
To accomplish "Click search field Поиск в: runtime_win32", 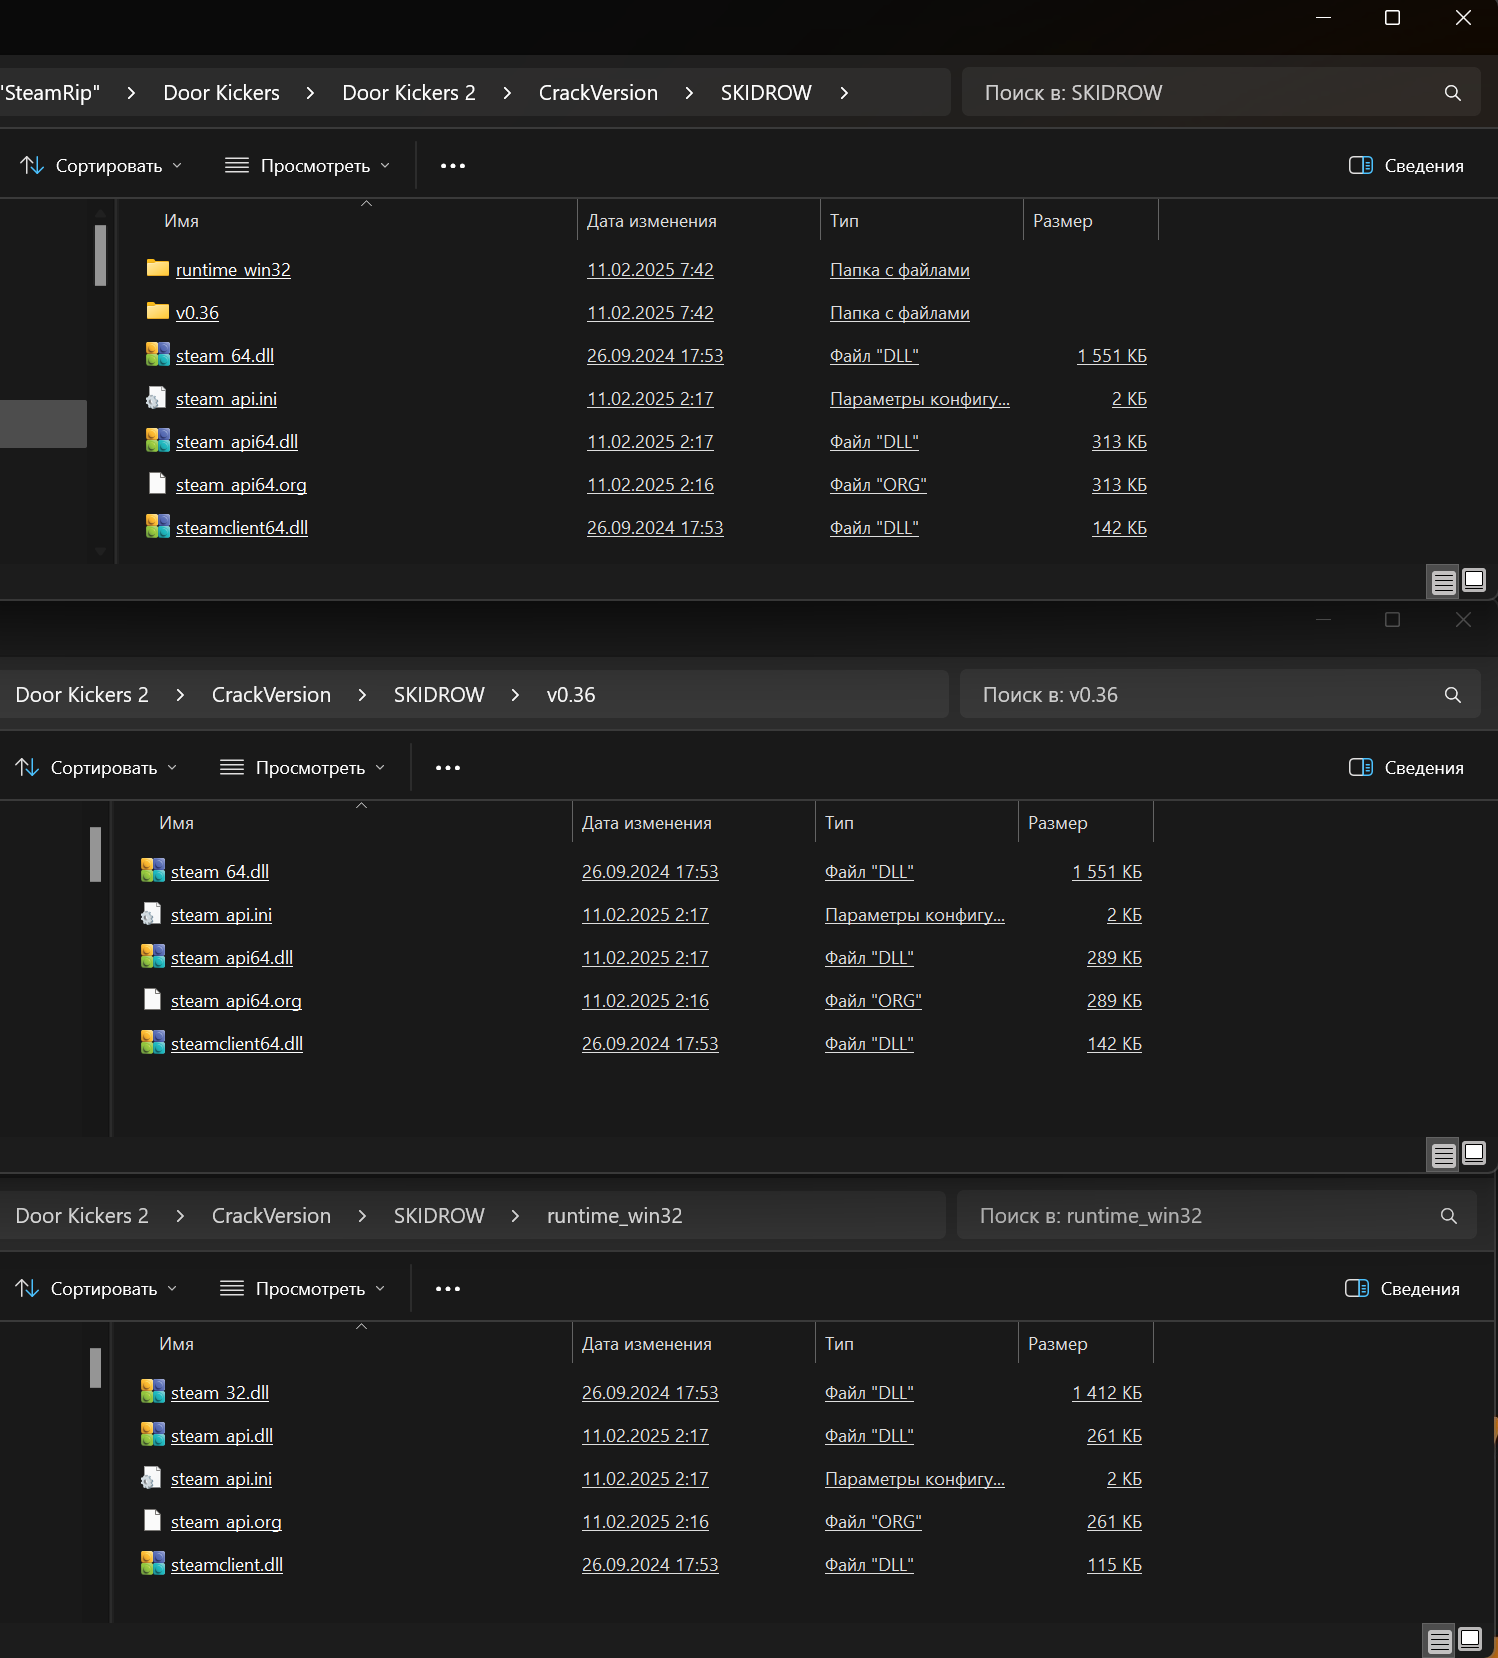I will click(1216, 1216).
